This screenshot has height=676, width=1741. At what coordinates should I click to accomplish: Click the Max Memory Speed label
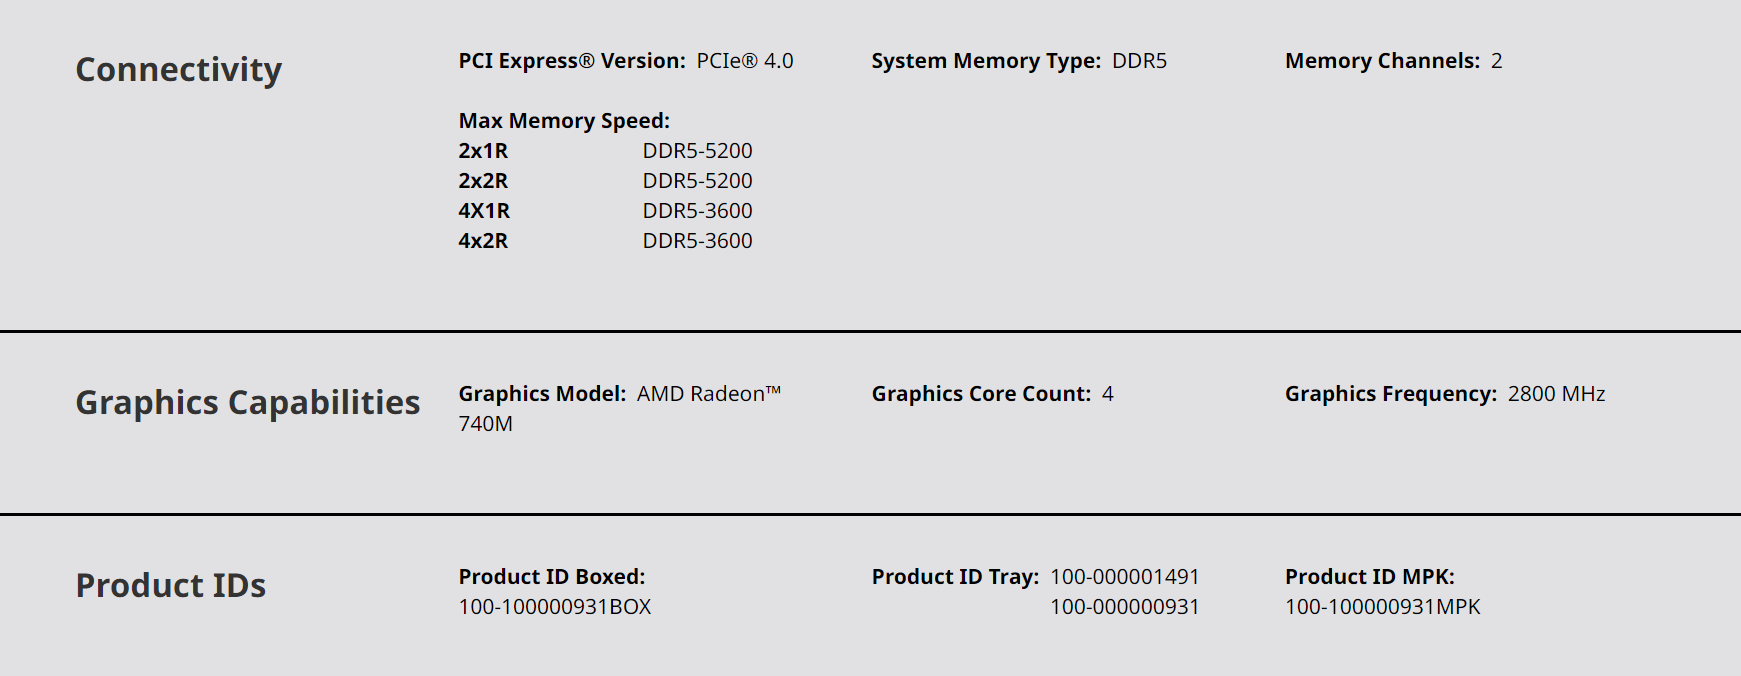click(564, 121)
